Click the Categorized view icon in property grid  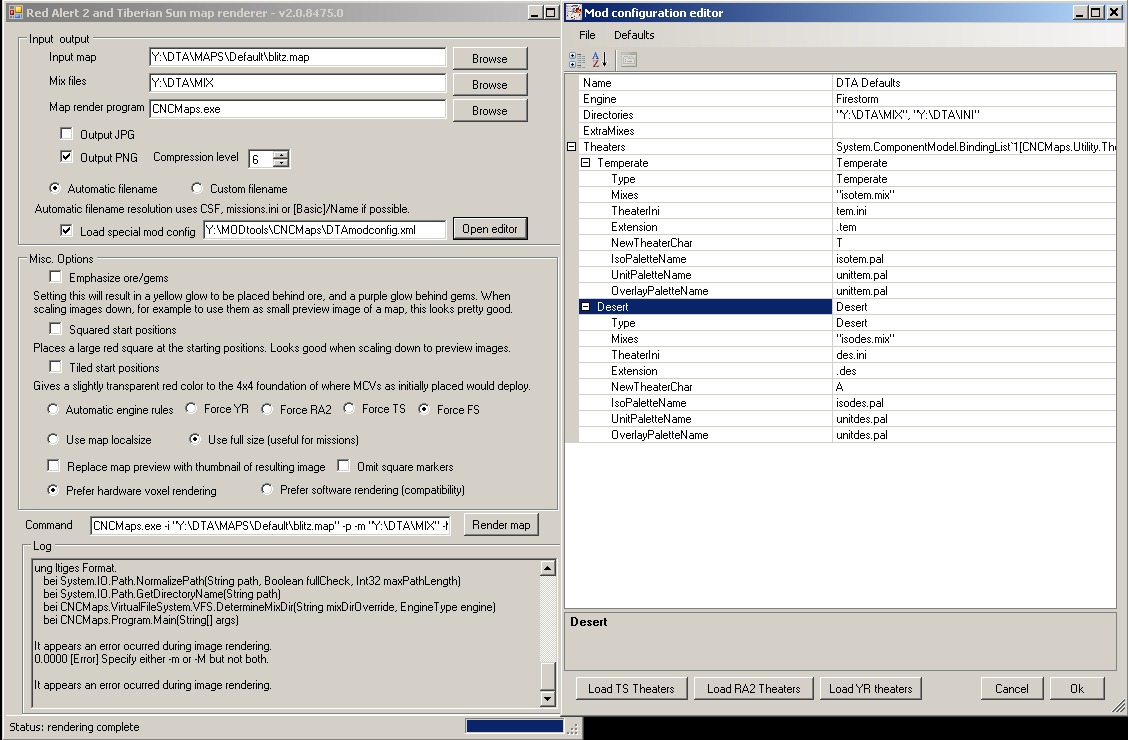(577, 60)
